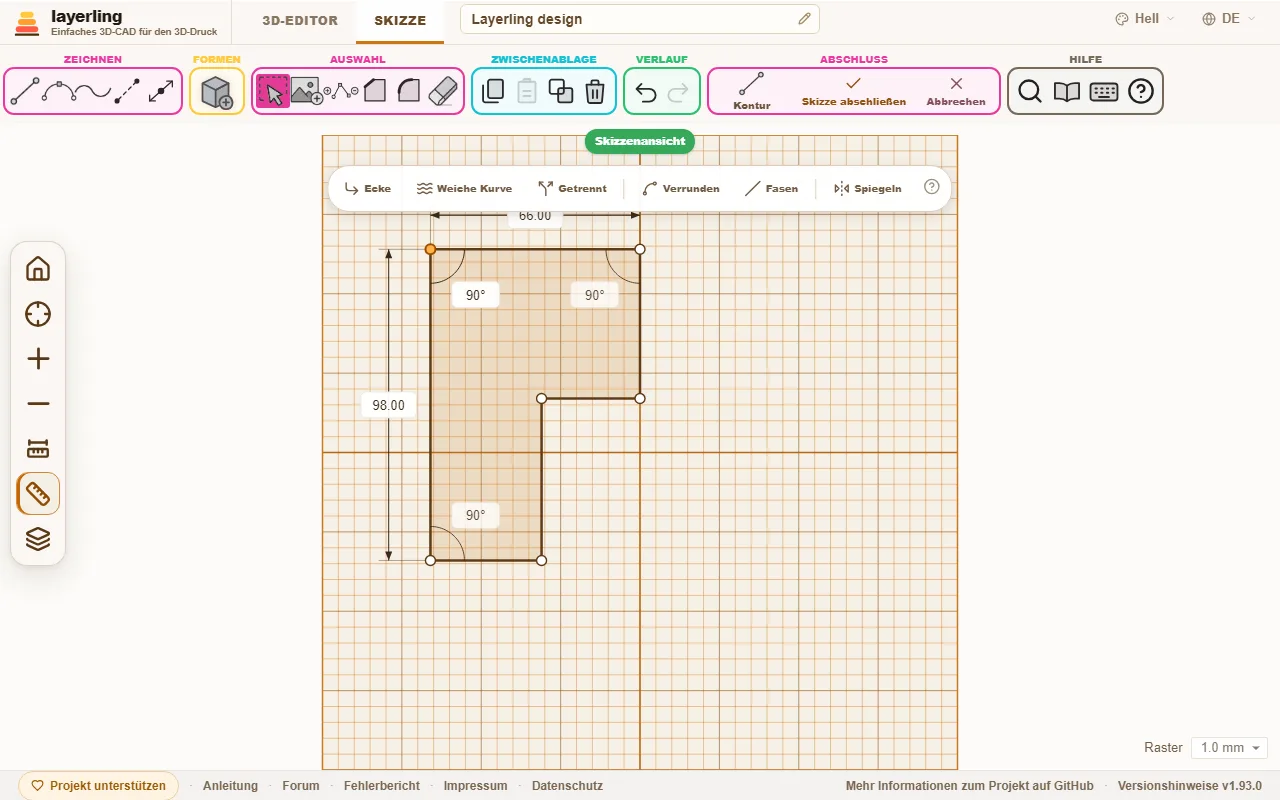1280x800 pixels.
Task: Select the move point arrow tool
Action: pyautogui.click(x=161, y=92)
